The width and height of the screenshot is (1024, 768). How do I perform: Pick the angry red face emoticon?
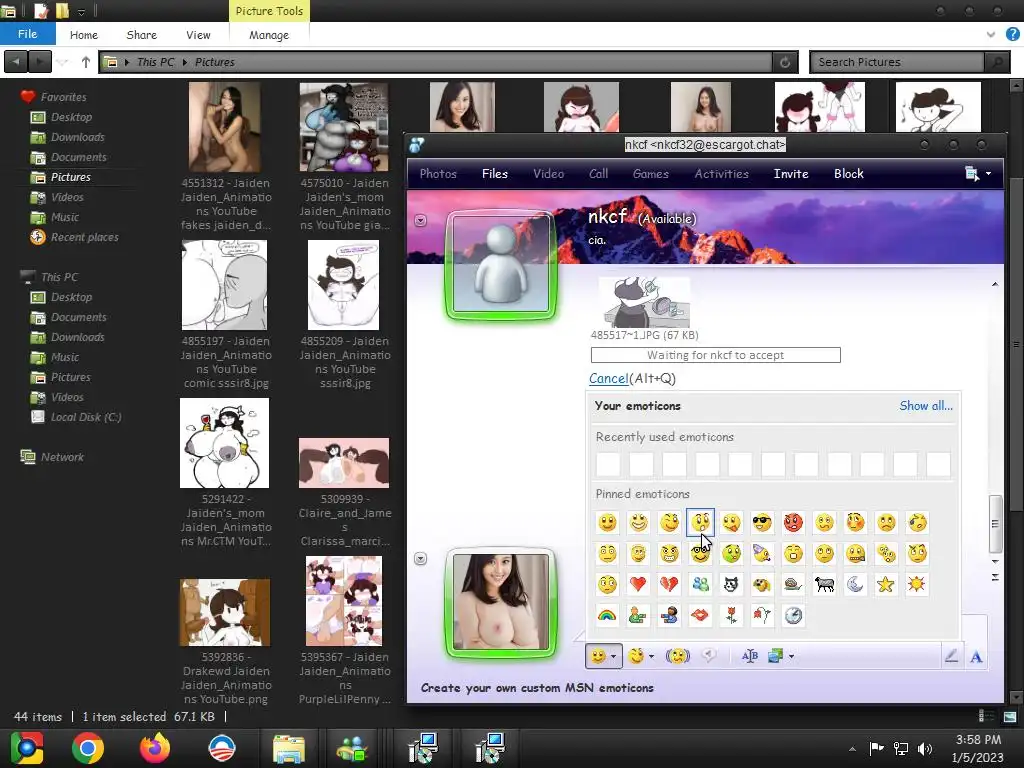coord(793,522)
